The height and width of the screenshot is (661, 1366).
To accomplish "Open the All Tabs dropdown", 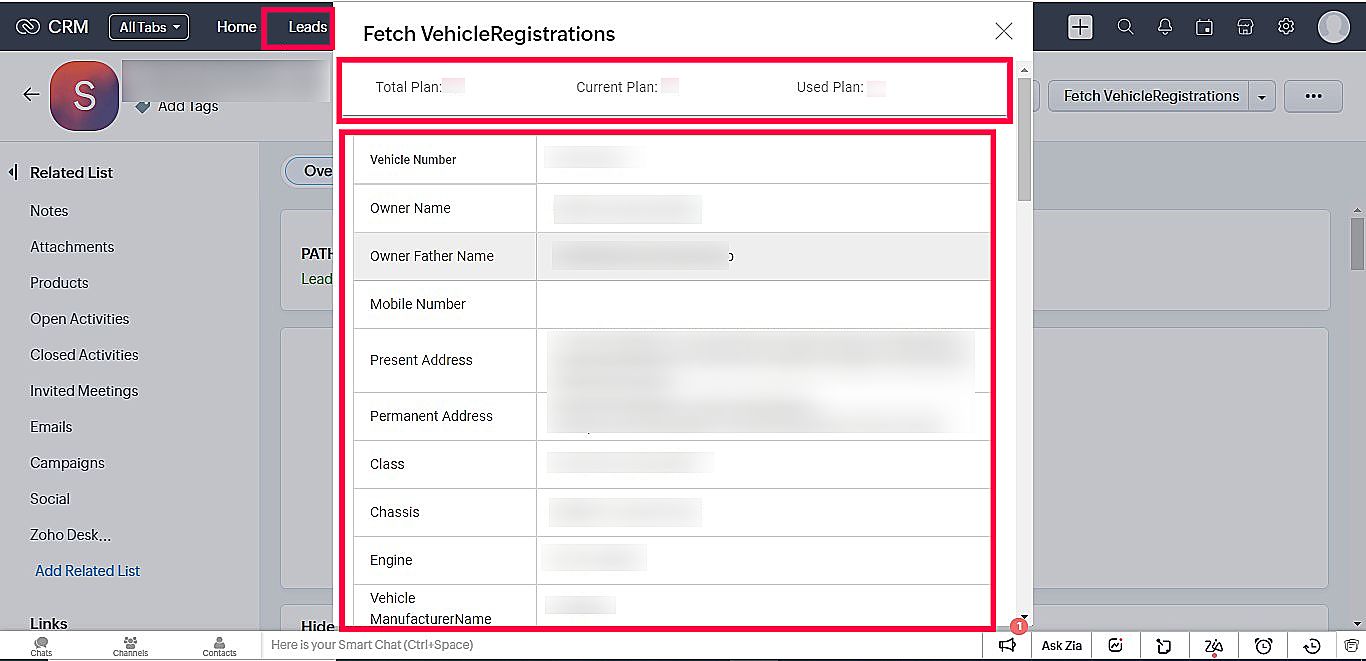I will tap(148, 27).
